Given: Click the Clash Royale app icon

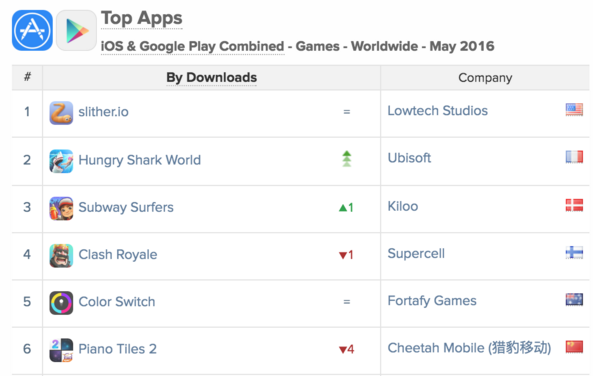Looking at the screenshot, I should [x=61, y=255].
